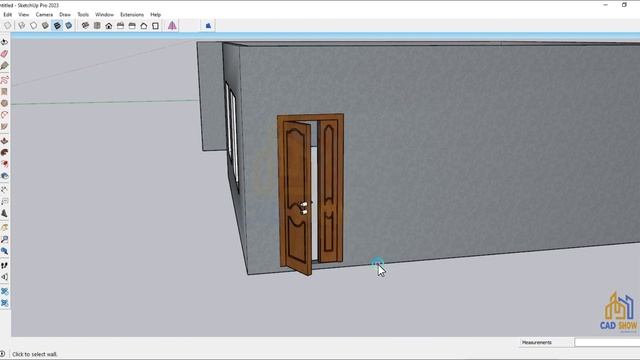Screen dimensions: 640x360
Task: Click inside the Measurements input box
Action: point(607,342)
